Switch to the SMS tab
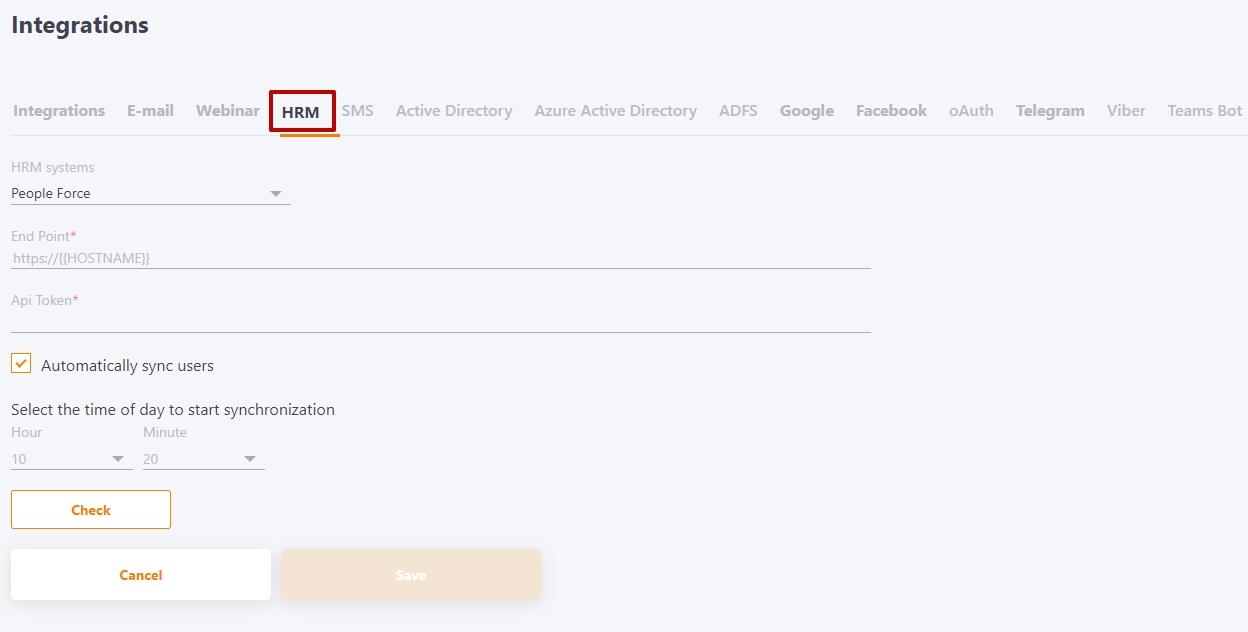This screenshot has height=632, width=1248. (357, 111)
